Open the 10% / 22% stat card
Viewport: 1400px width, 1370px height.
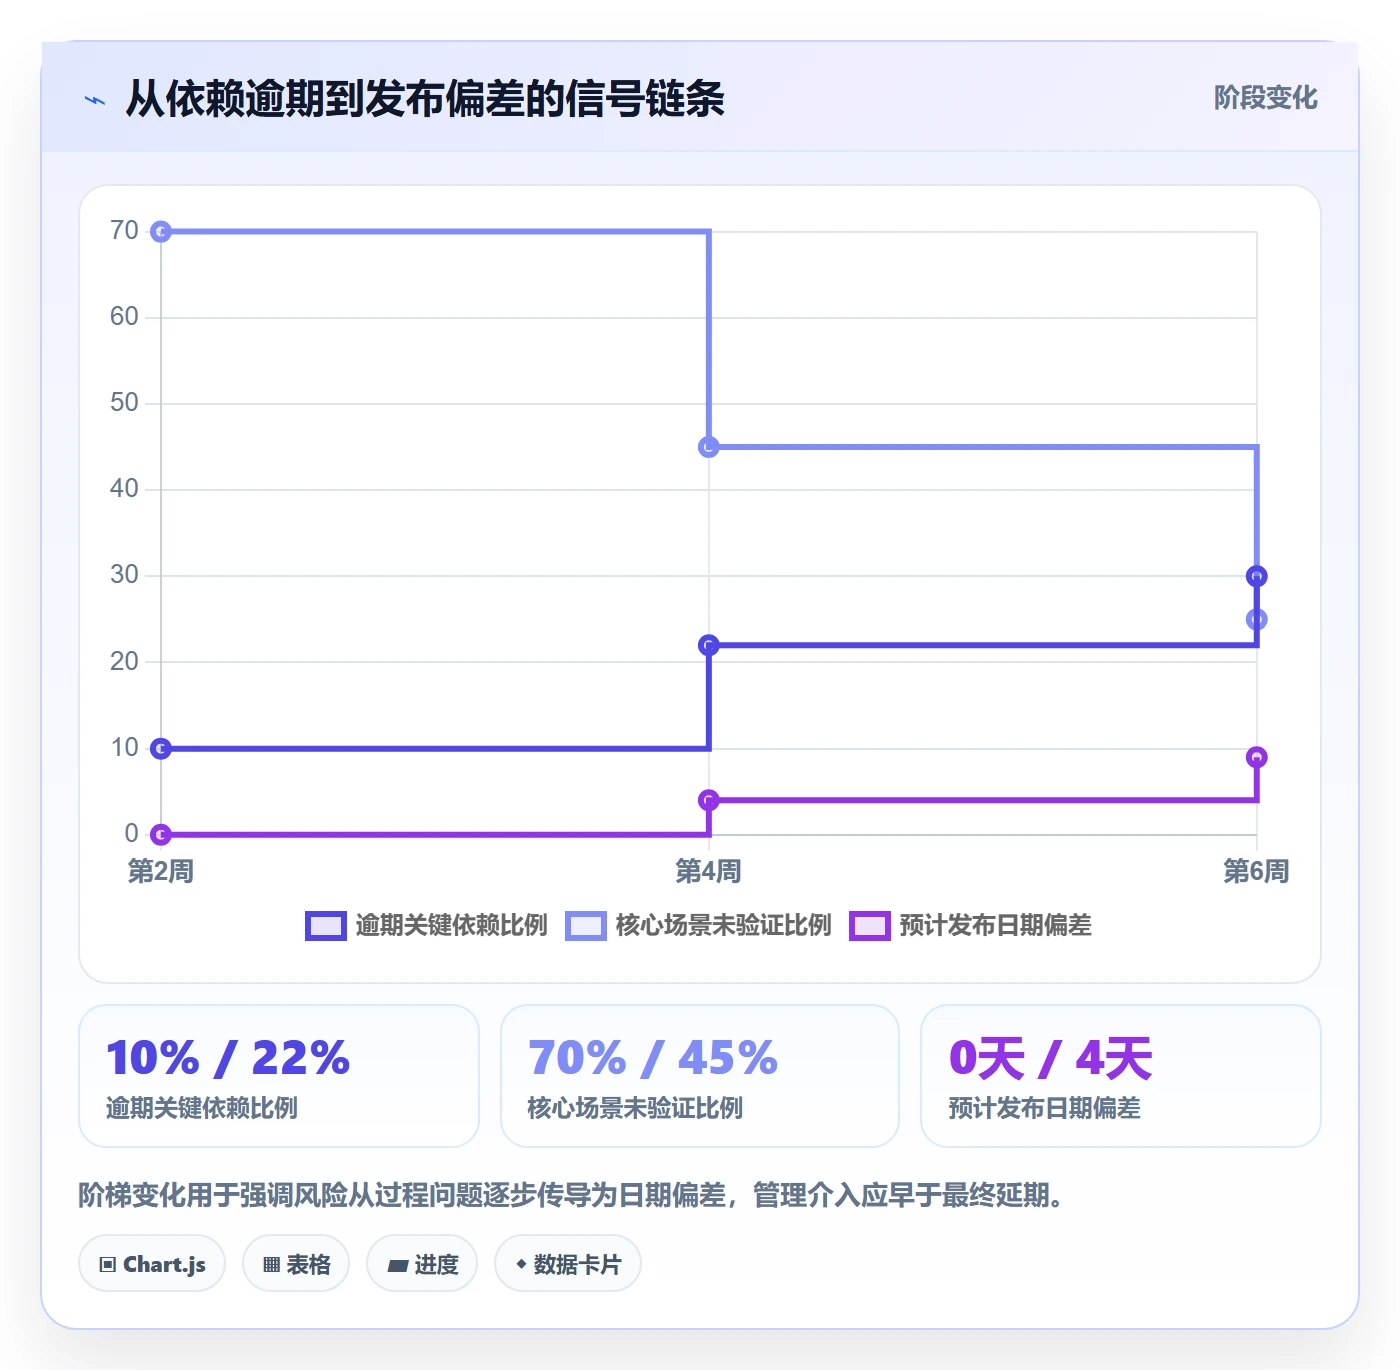279,1076
